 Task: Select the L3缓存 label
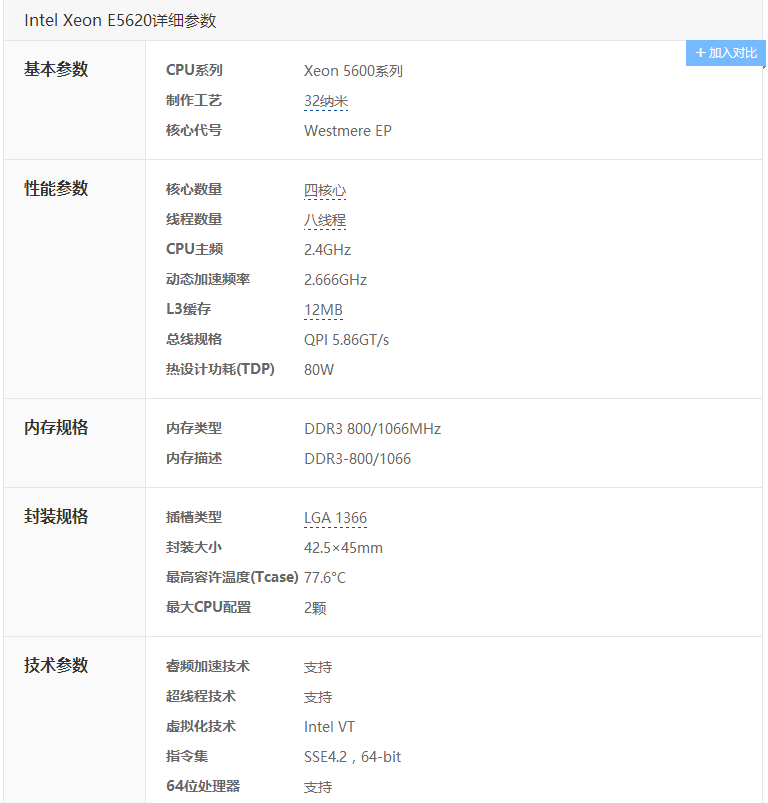(188, 309)
